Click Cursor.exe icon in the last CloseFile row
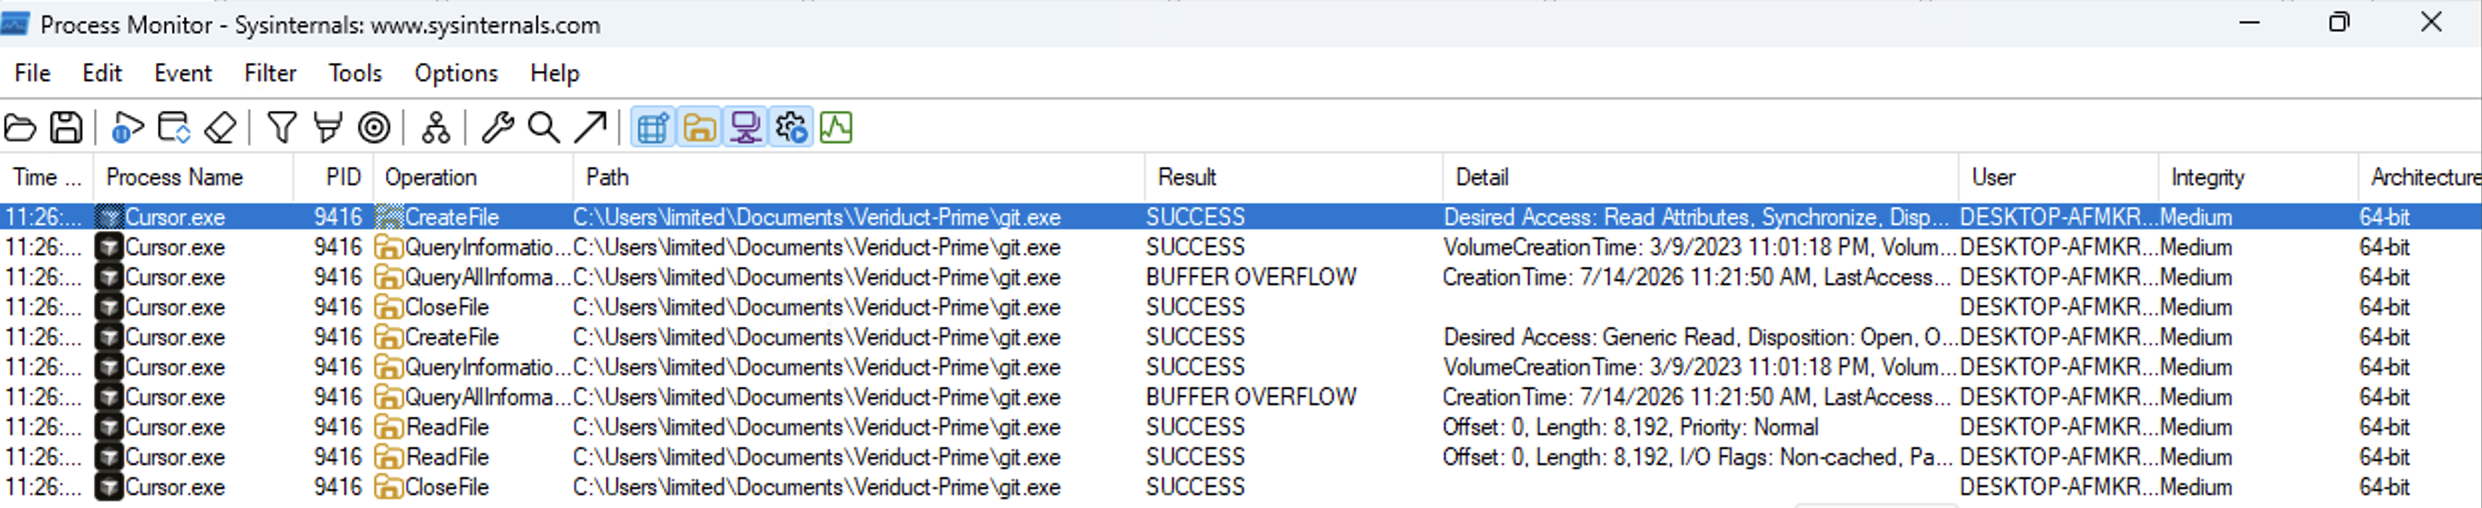 click(x=109, y=487)
